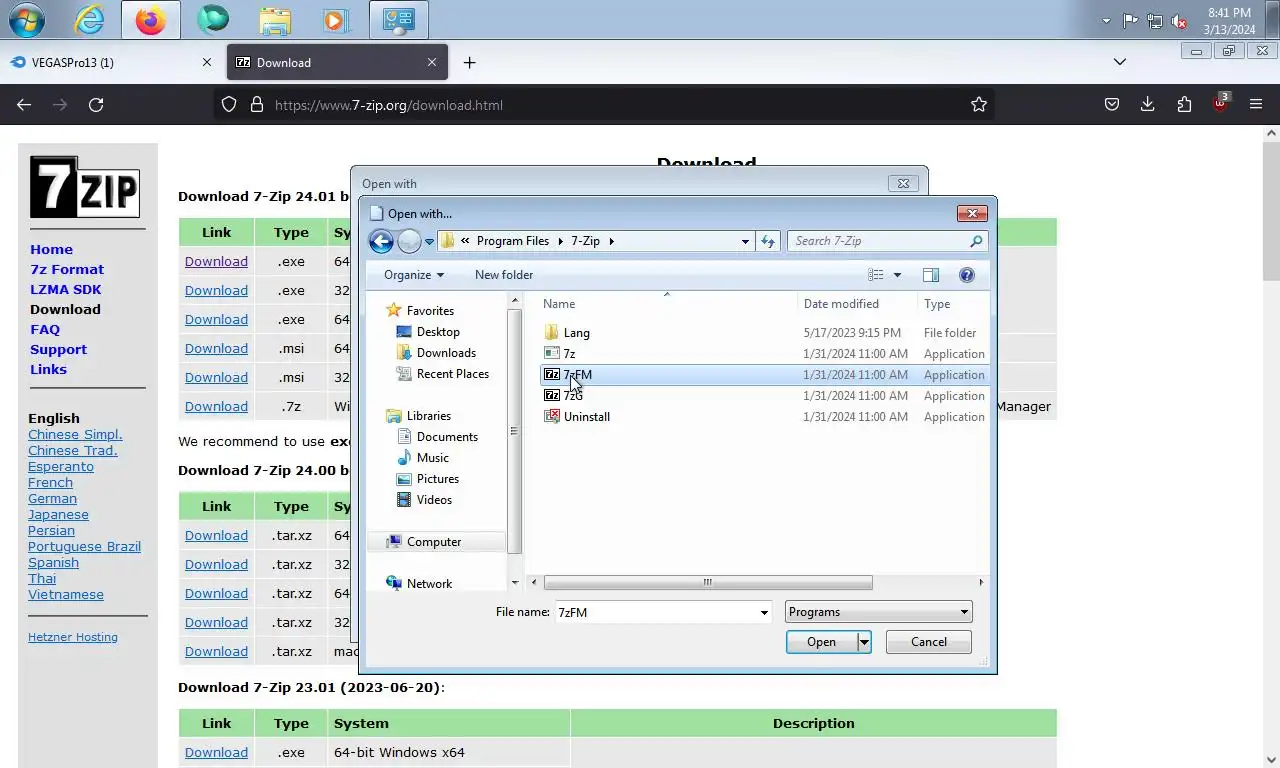Expand the Open button arrow

coord(864,642)
